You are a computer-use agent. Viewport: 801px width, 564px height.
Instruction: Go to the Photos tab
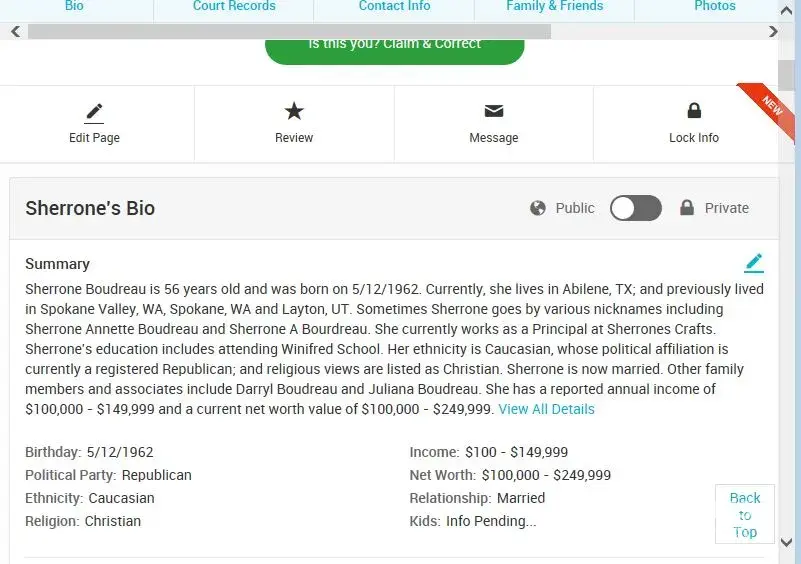click(x=714, y=7)
